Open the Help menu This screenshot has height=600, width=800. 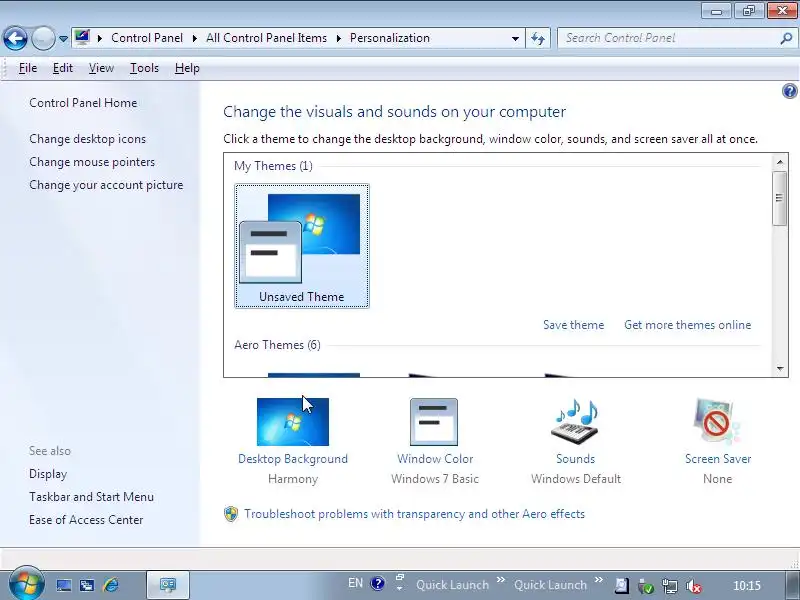point(187,68)
